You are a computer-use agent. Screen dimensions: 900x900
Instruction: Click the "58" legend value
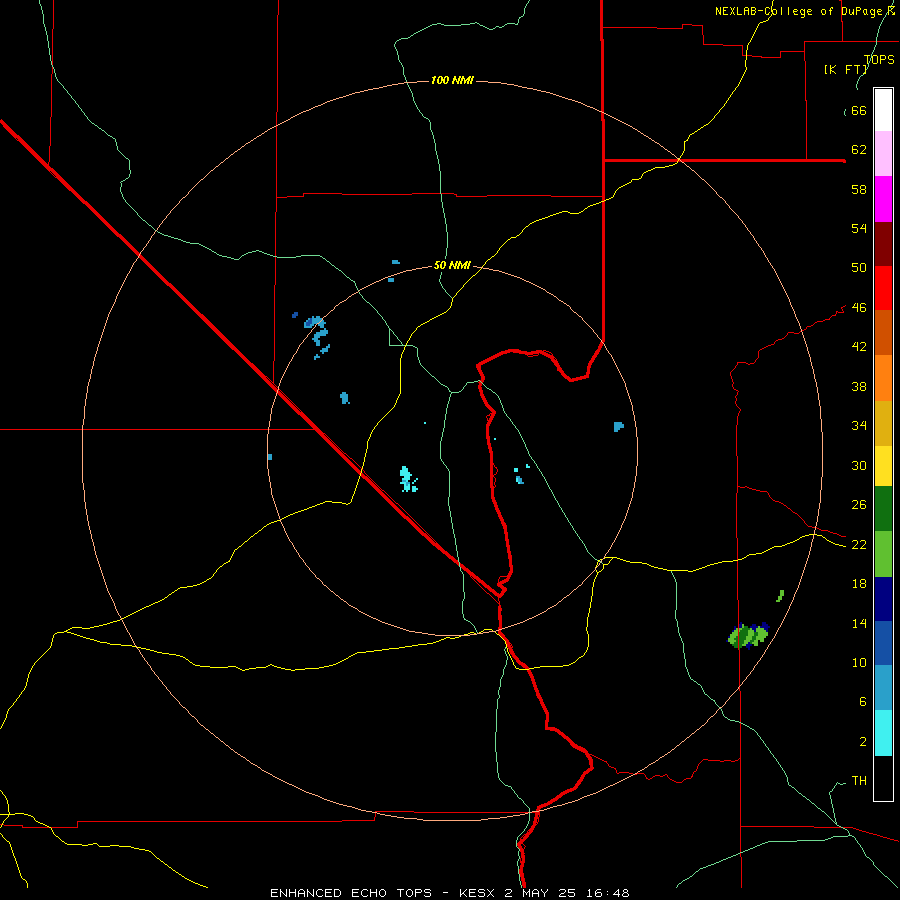point(859,189)
